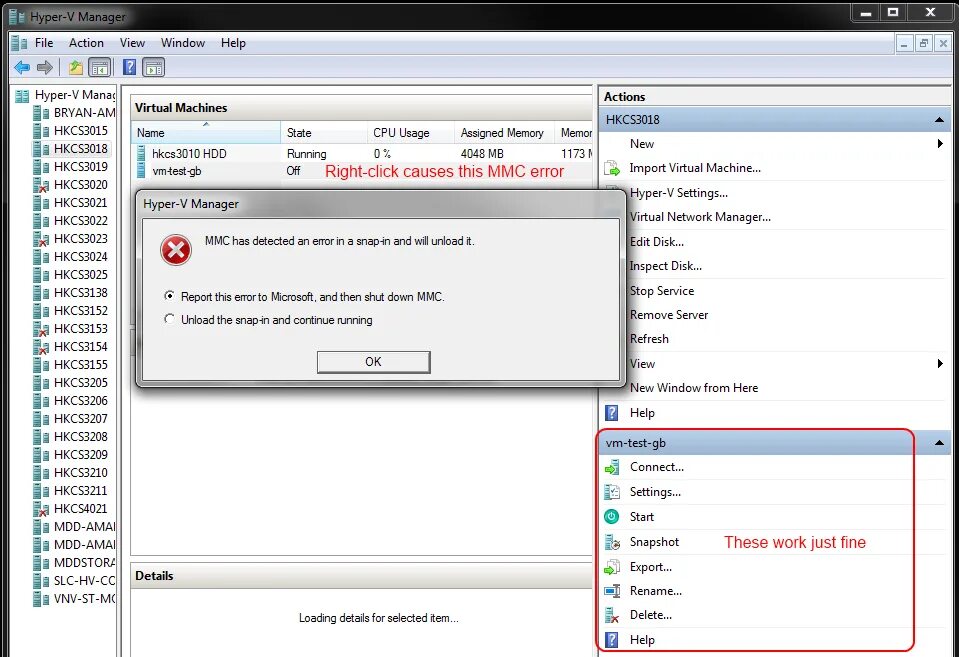
Task: Click the HKCS3020 server icon with red X
Action: (41, 185)
